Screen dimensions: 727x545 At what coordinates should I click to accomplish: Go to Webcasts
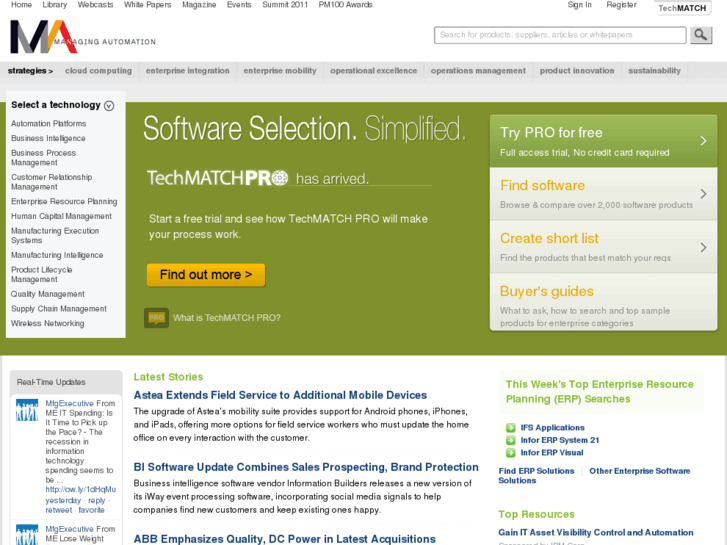(96, 5)
